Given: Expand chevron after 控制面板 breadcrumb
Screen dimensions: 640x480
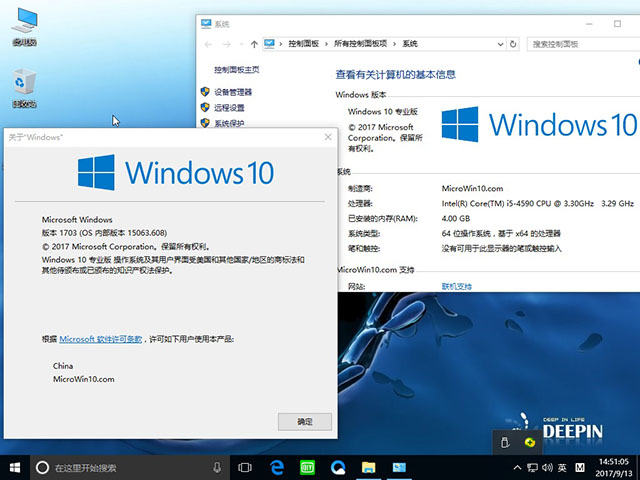Looking at the screenshot, I should (326, 44).
